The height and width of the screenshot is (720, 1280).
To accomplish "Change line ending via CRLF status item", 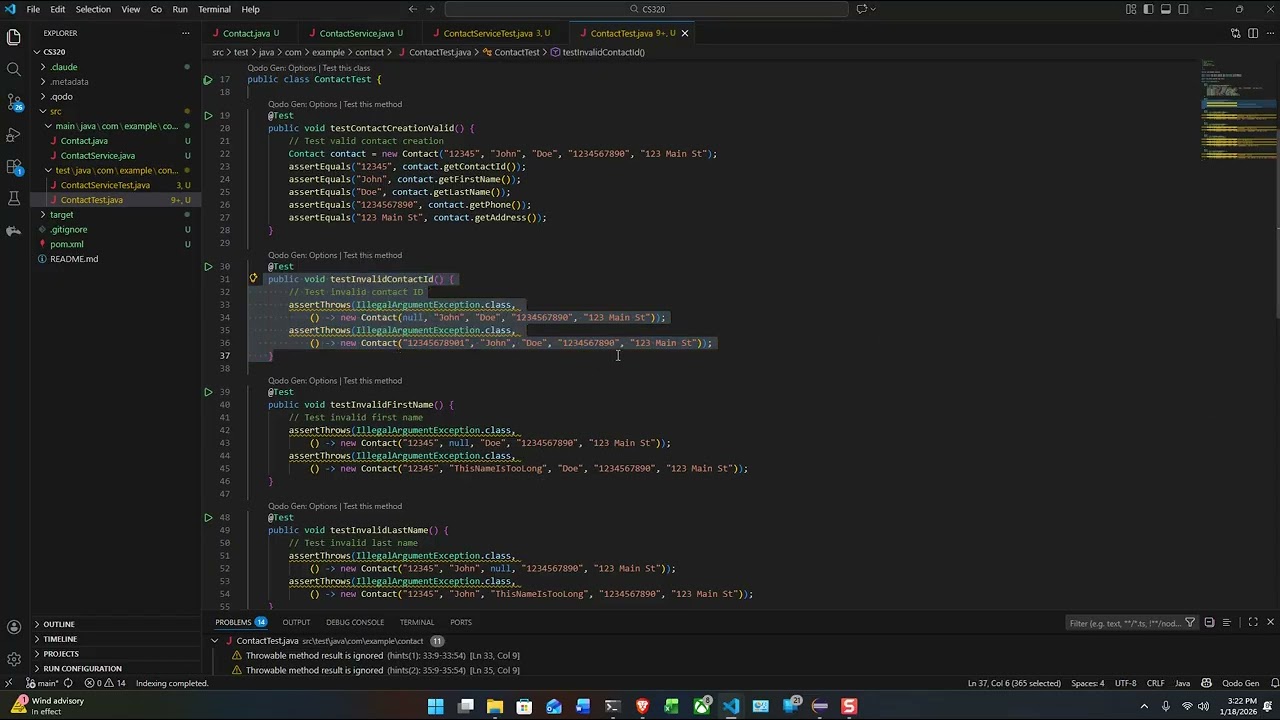I will (1155, 683).
